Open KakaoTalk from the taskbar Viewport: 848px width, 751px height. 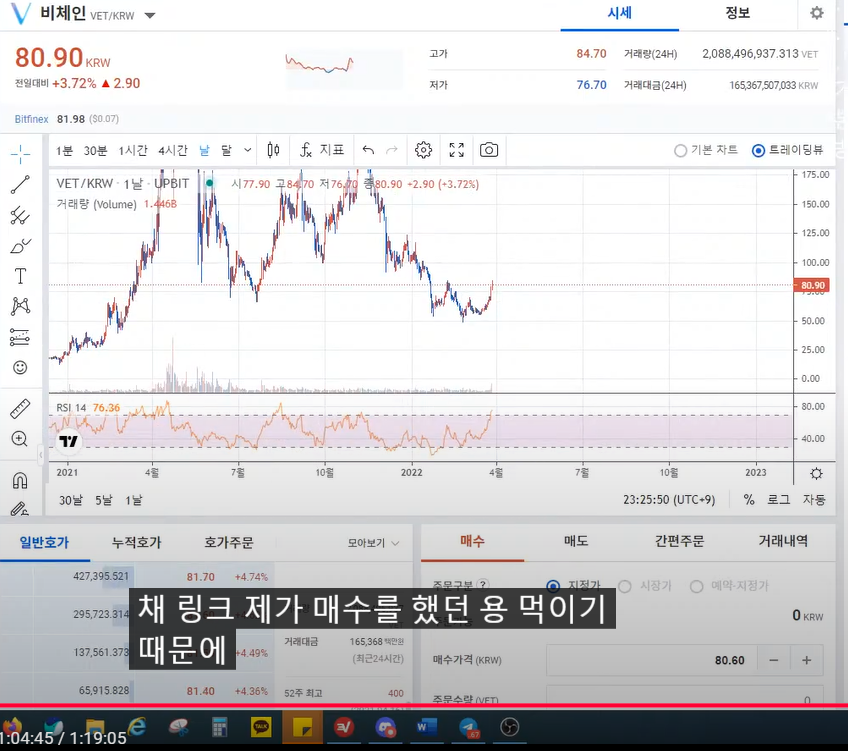click(x=261, y=727)
